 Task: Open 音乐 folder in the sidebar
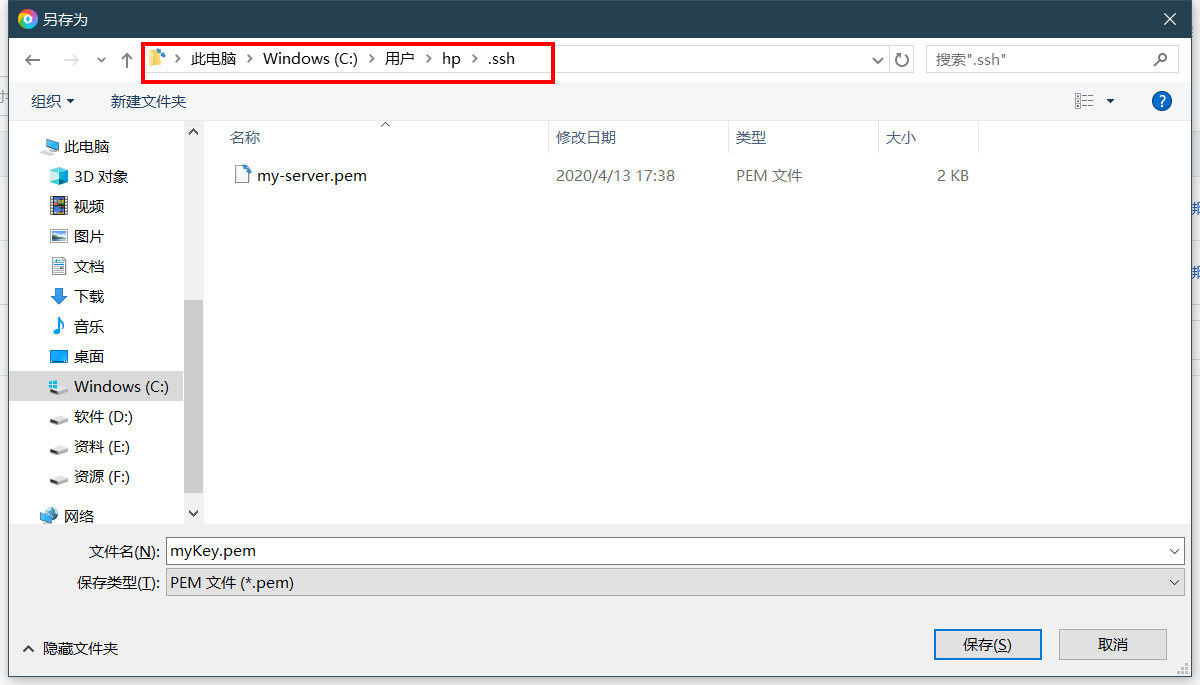point(89,326)
